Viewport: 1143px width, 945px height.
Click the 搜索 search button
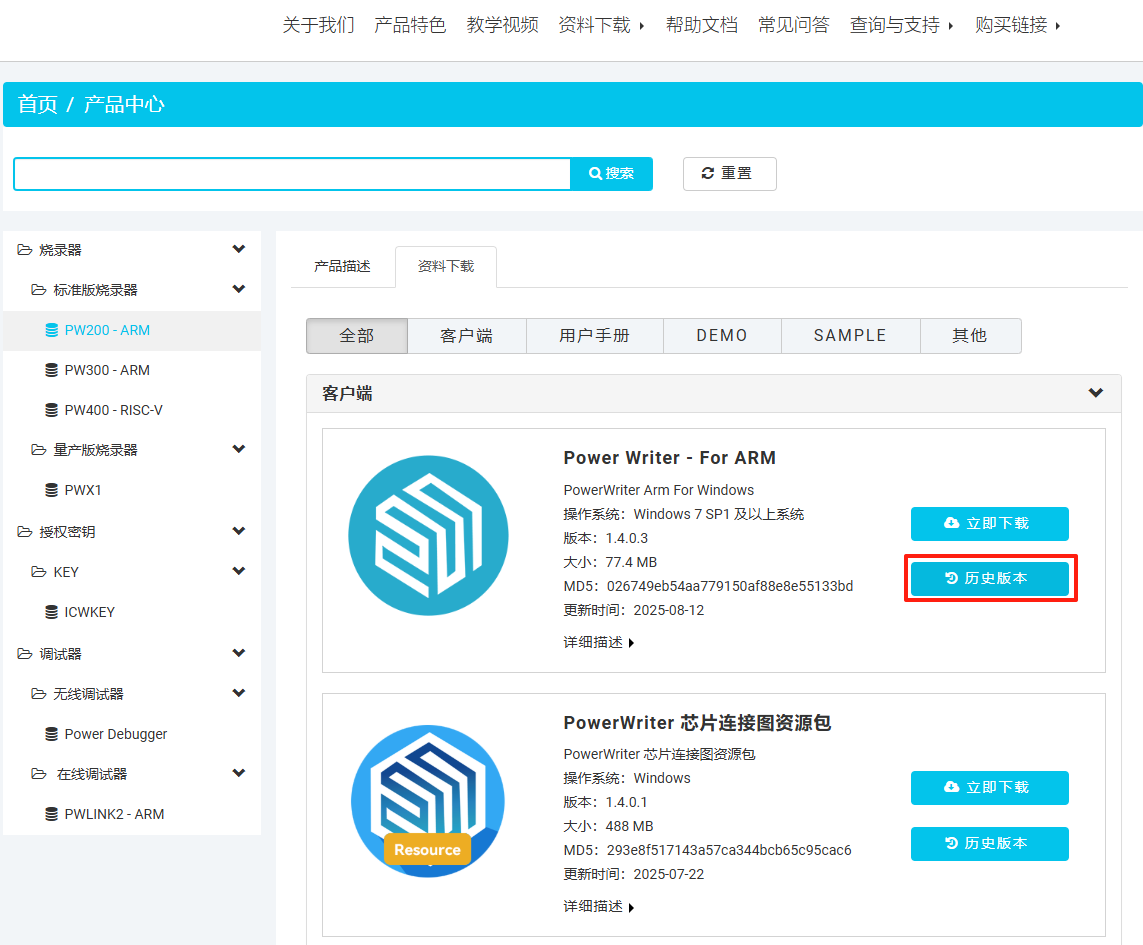pos(611,174)
